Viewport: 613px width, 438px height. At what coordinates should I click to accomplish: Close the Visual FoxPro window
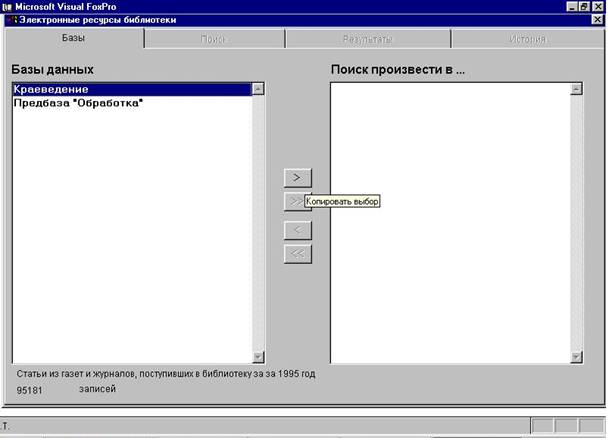(598, 6)
